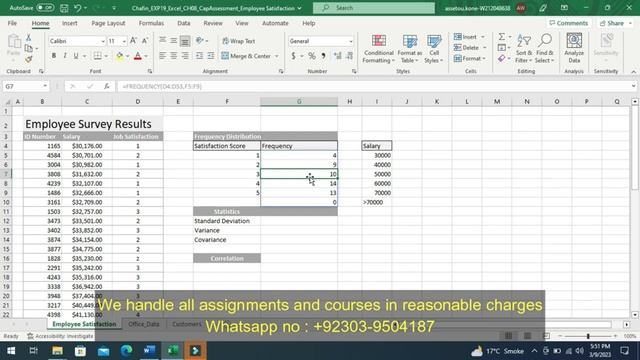The width and height of the screenshot is (640, 360).
Task: Toggle Wrap Text
Action: pos(239,41)
